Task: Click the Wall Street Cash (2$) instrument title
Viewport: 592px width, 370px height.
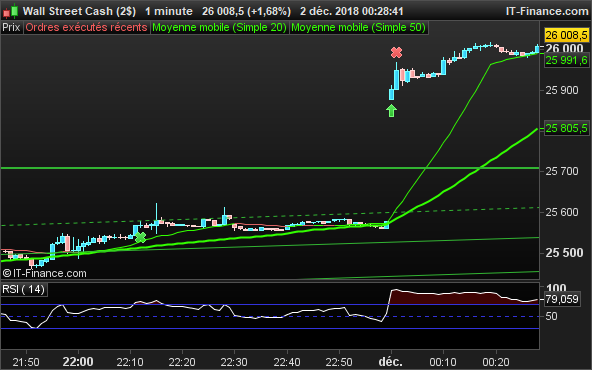Action: [x=79, y=11]
